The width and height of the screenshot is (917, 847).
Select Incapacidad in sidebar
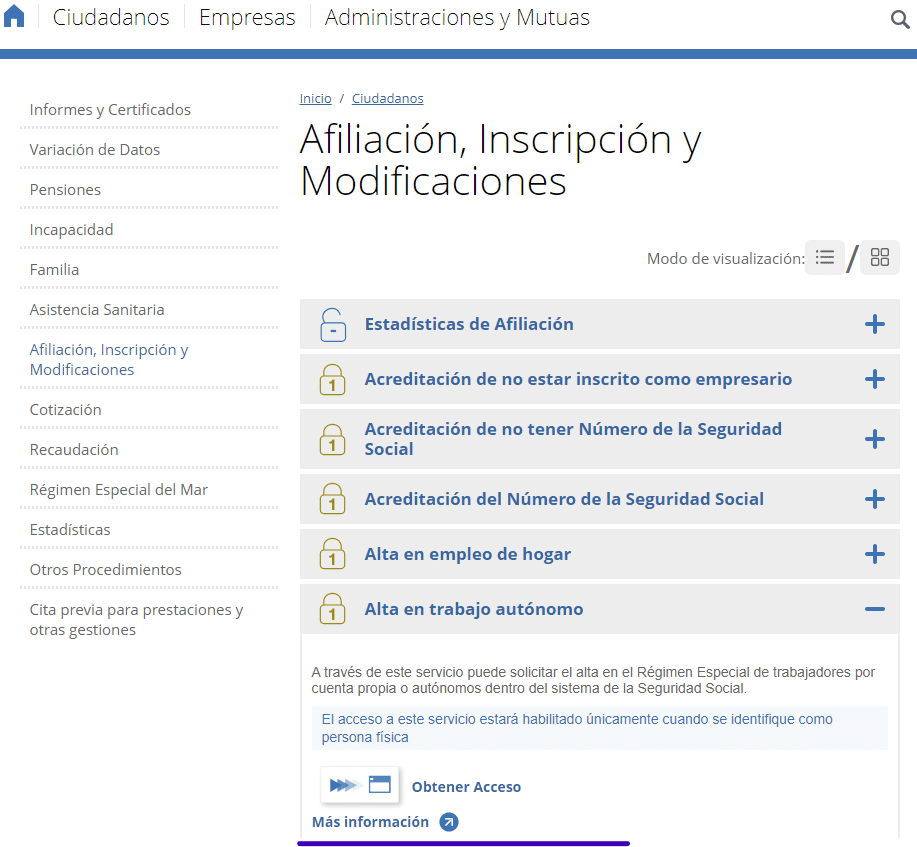click(x=71, y=230)
